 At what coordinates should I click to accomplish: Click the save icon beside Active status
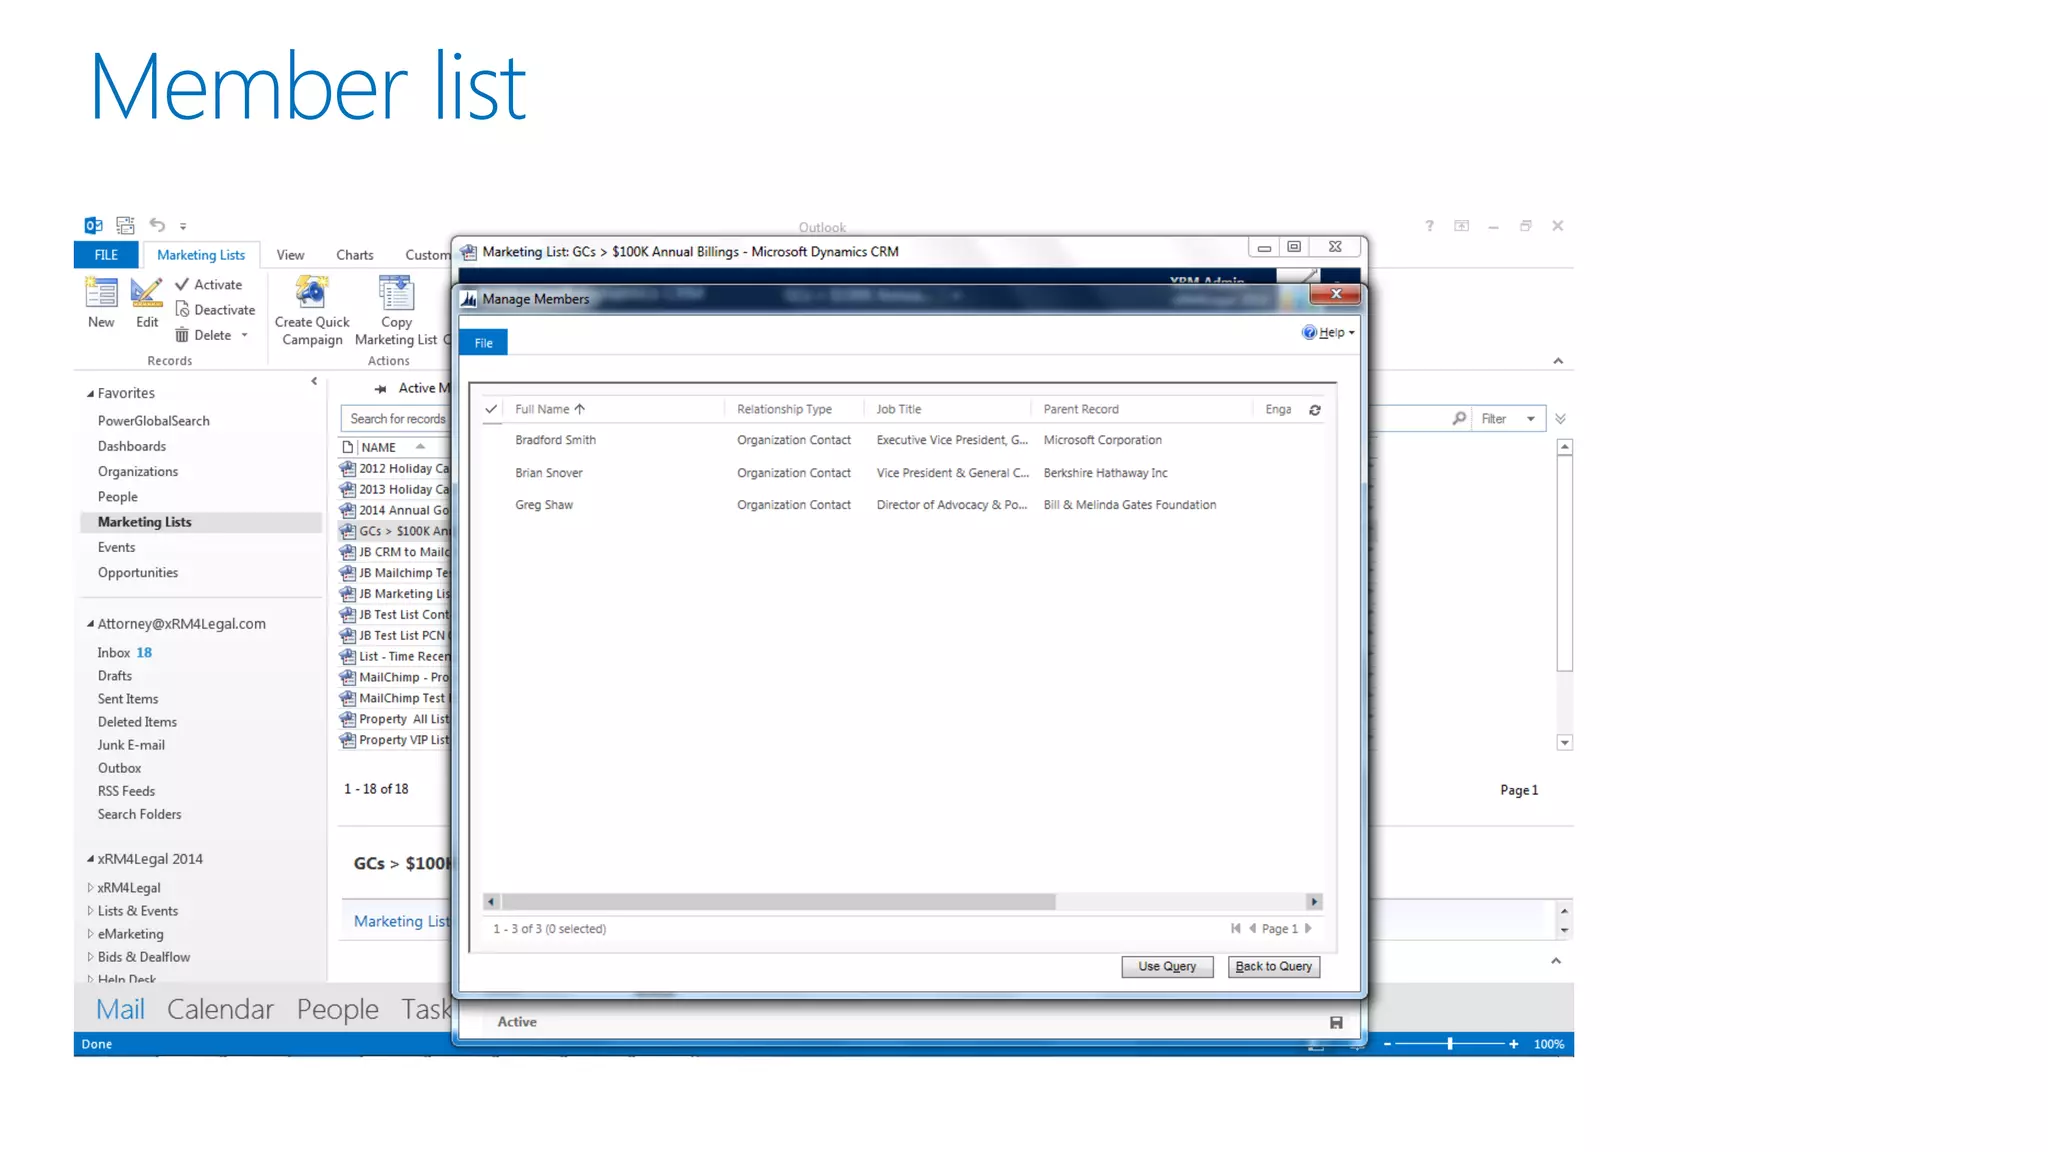click(x=1336, y=1022)
